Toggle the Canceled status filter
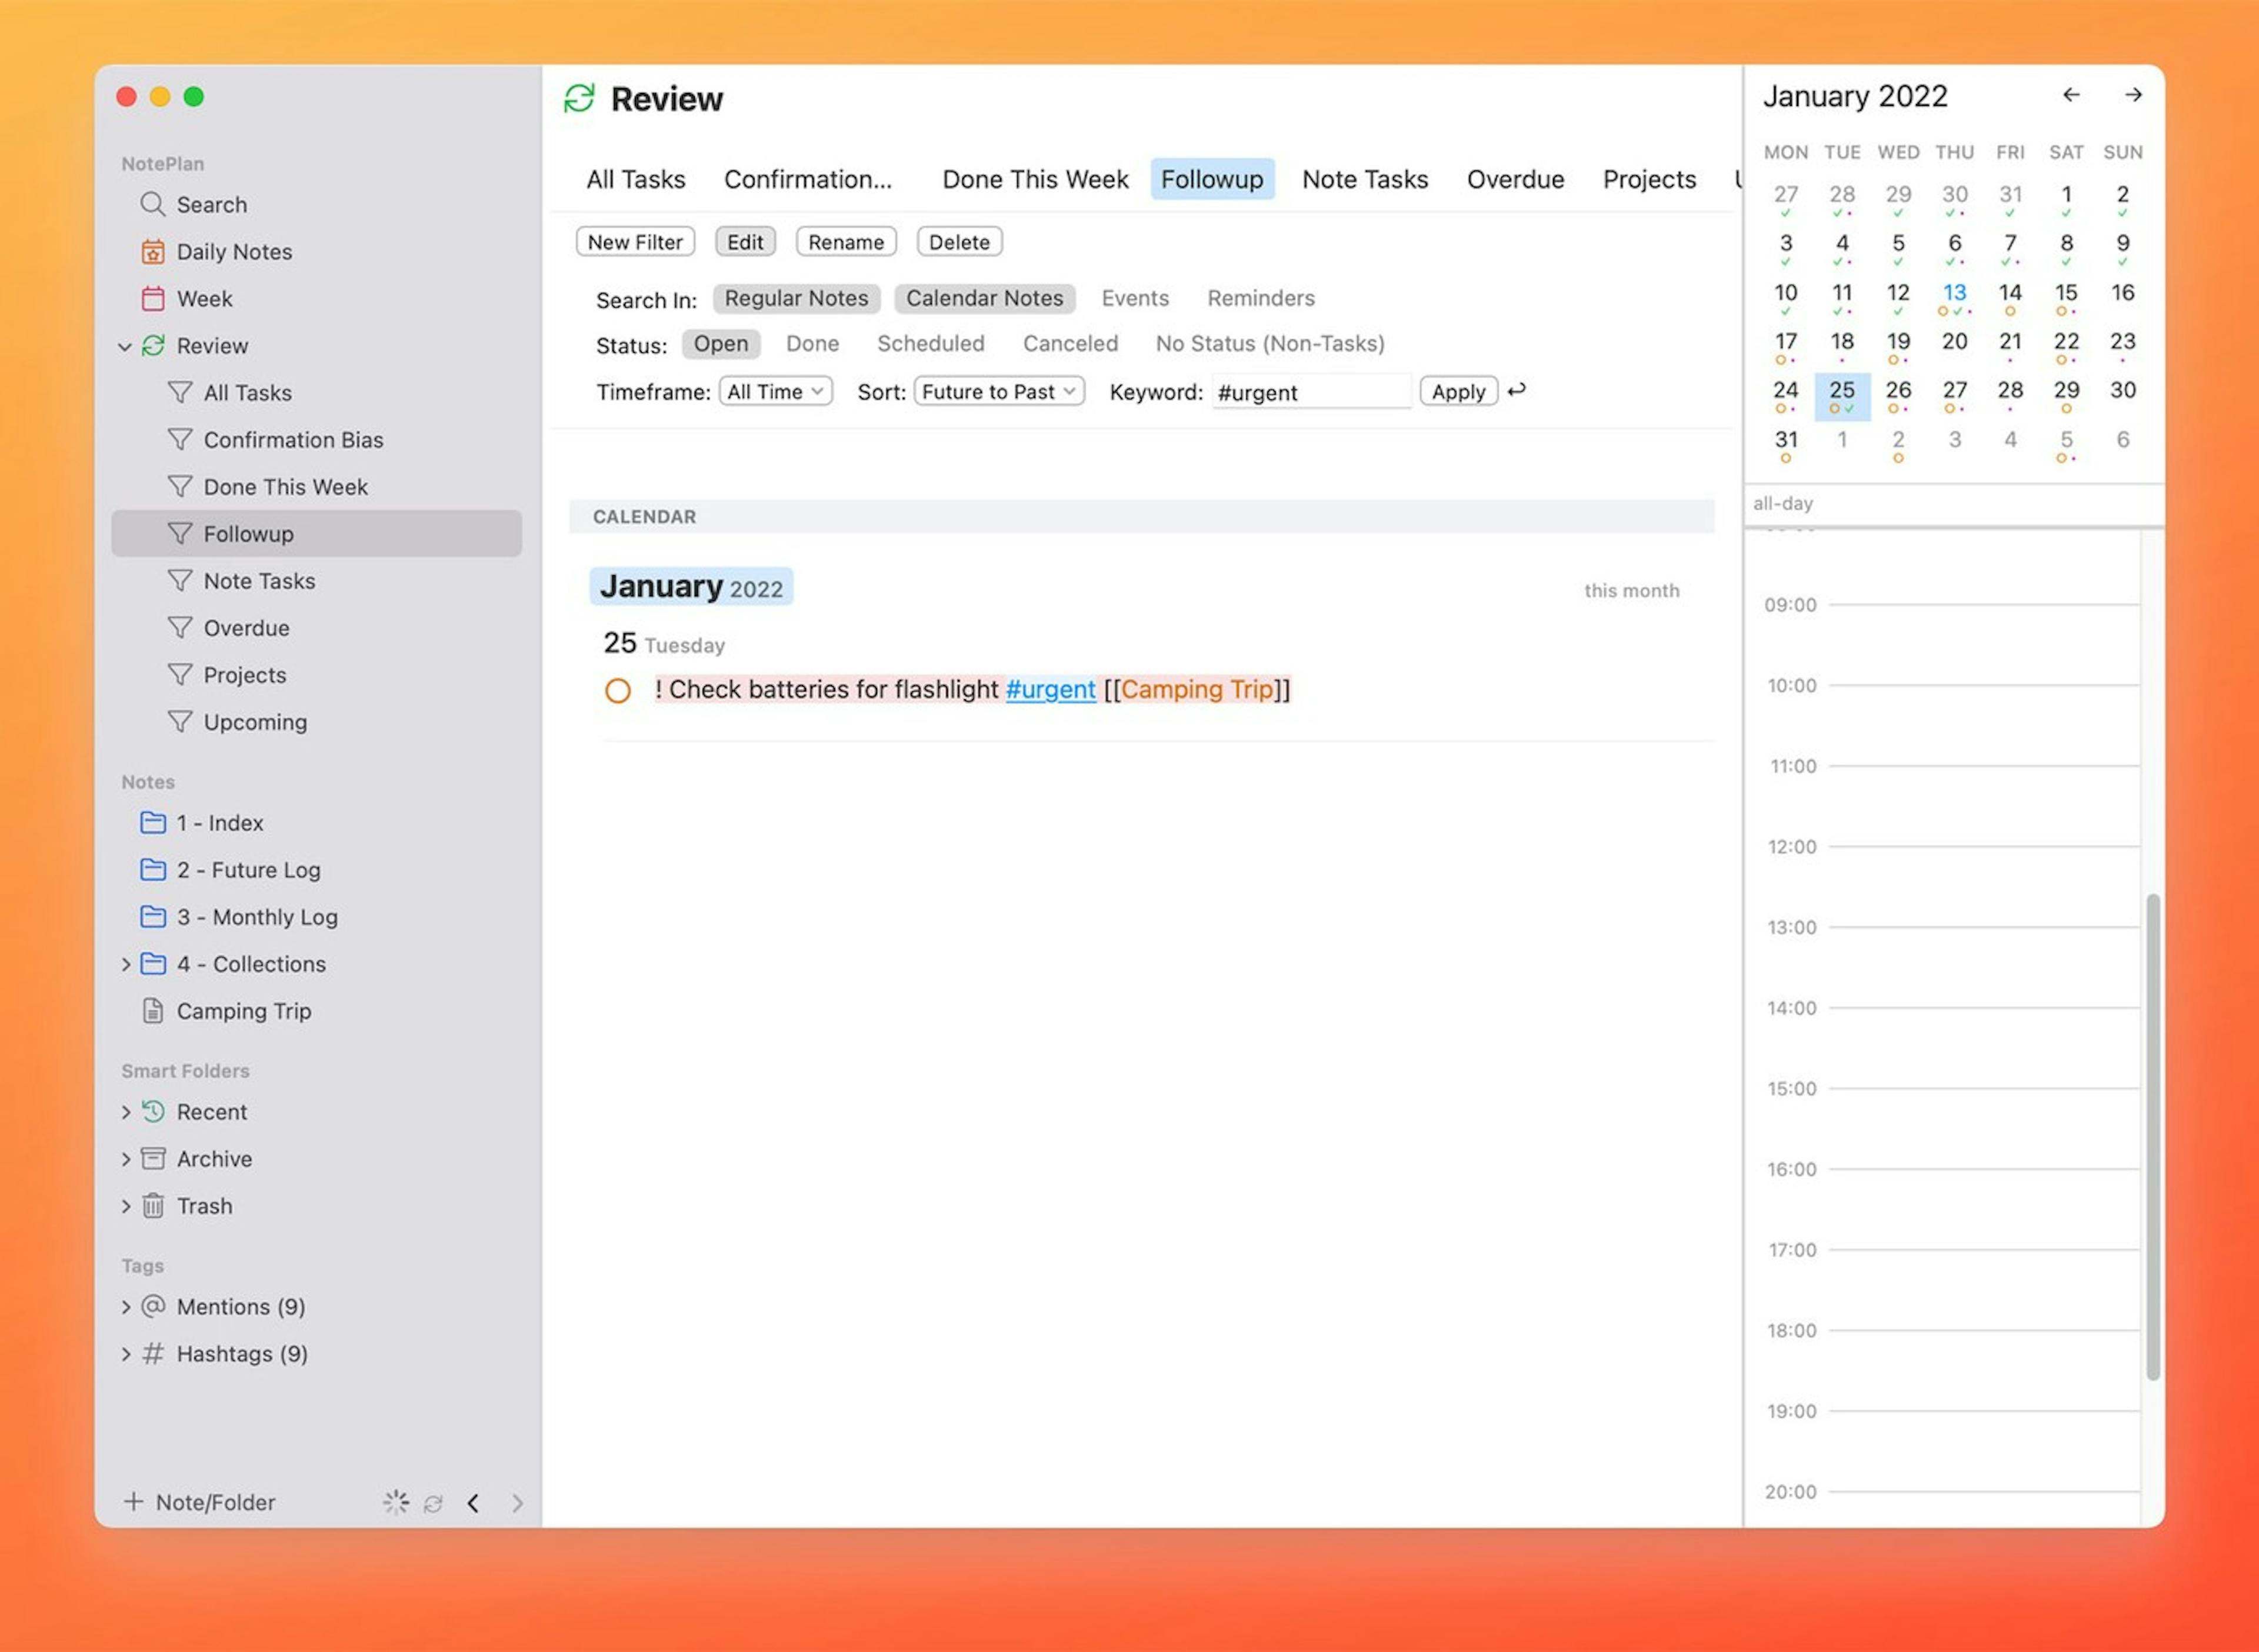The width and height of the screenshot is (2259, 1652). coord(1070,344)
